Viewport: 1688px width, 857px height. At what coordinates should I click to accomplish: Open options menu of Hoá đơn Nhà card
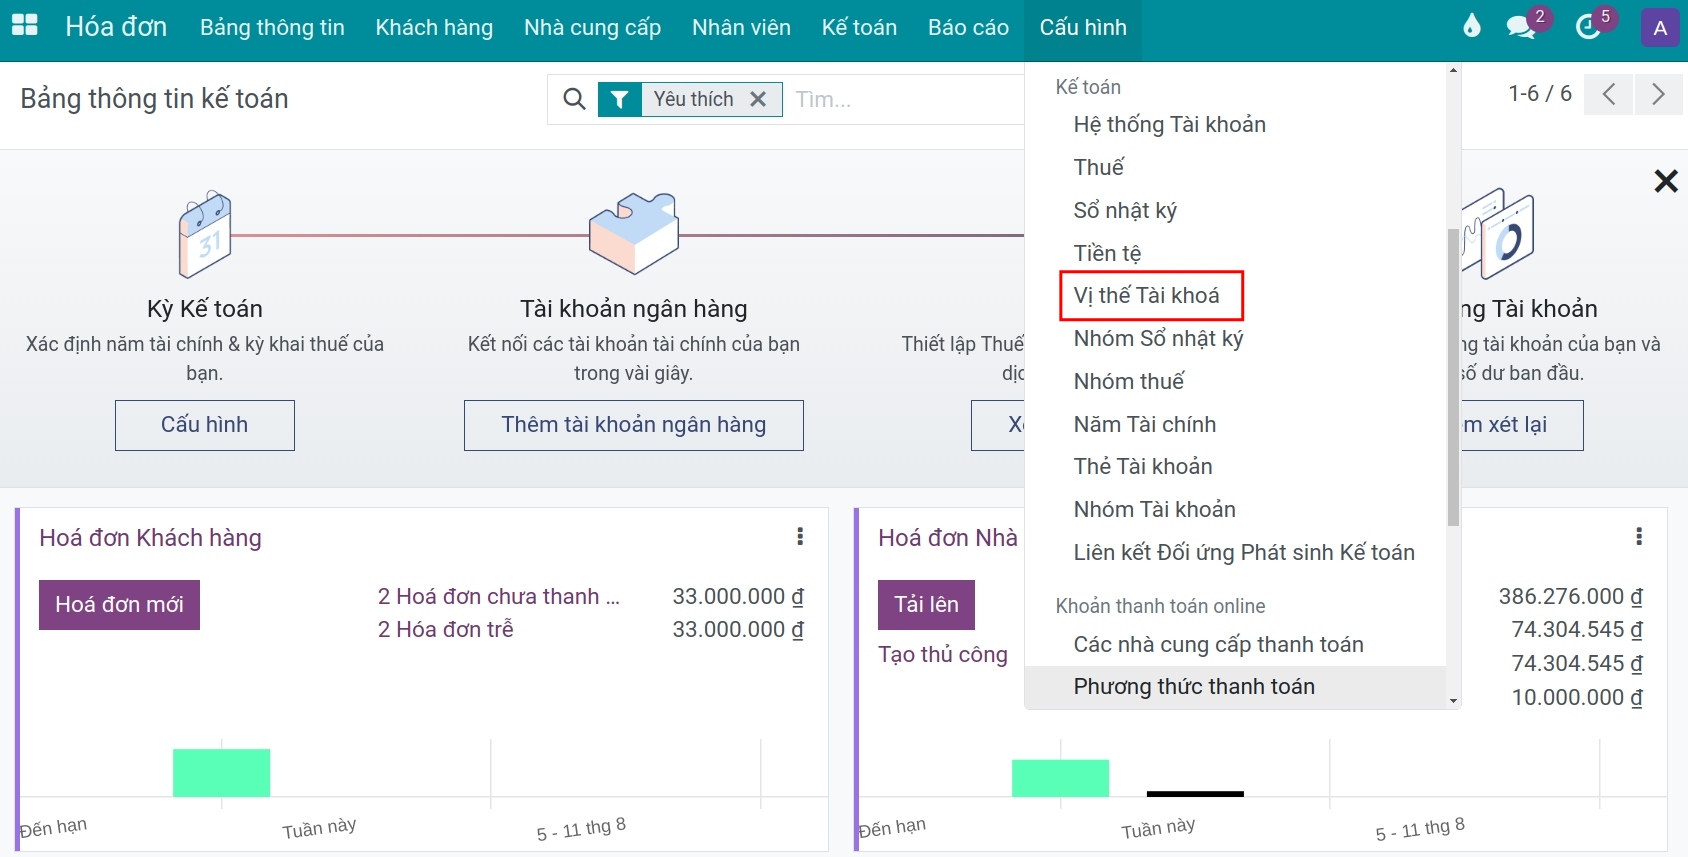pos(1639,537)
